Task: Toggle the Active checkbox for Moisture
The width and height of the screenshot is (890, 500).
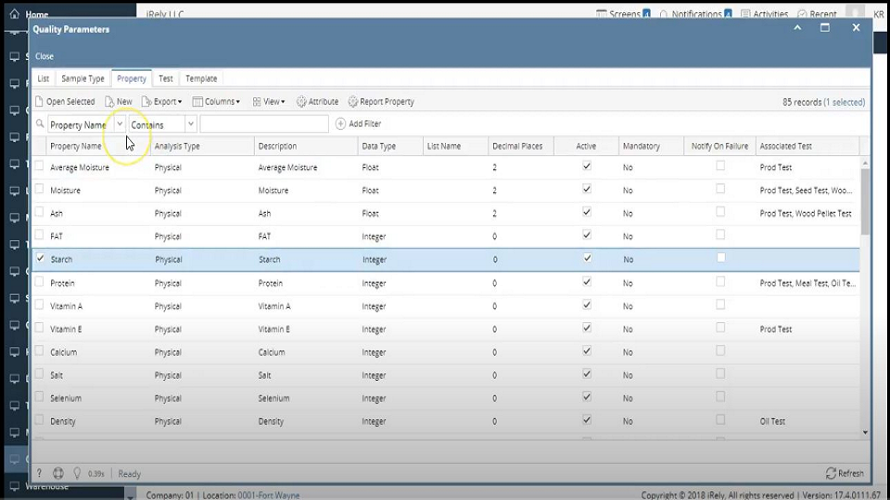Action: pyautogui.click(x=587, y=189)
